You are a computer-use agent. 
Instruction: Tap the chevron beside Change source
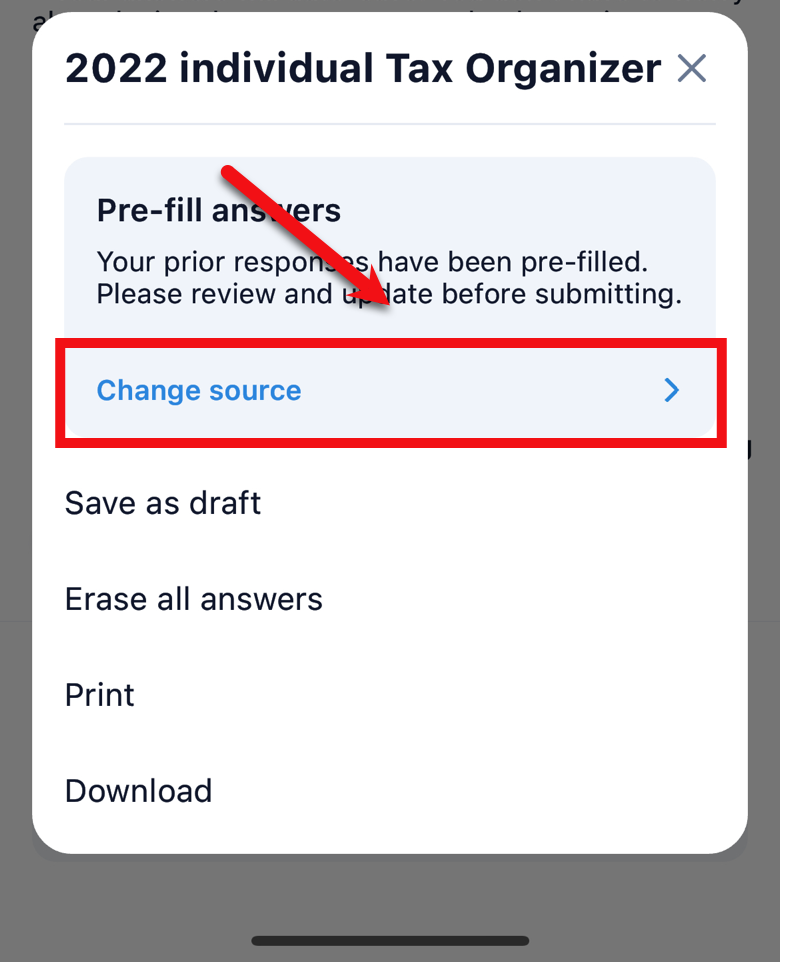[672, 391]
